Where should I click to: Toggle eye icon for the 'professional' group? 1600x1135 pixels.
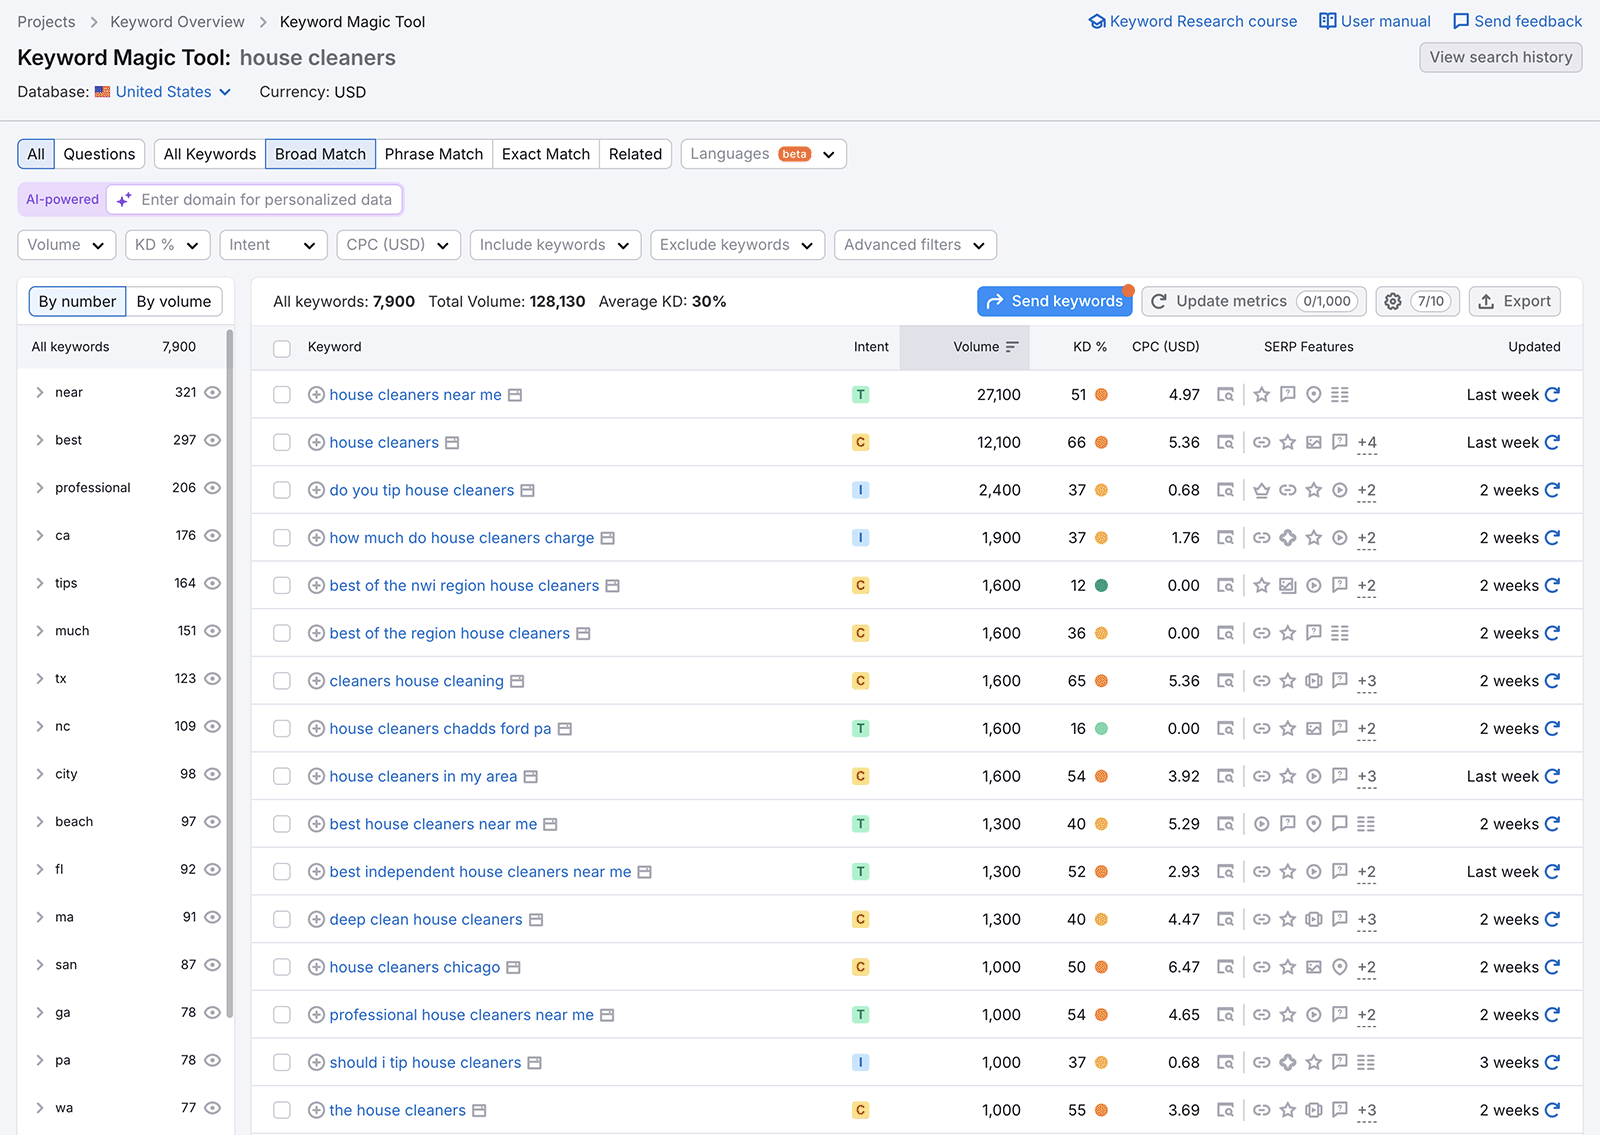pyautogui.click(x=212, y=488)
